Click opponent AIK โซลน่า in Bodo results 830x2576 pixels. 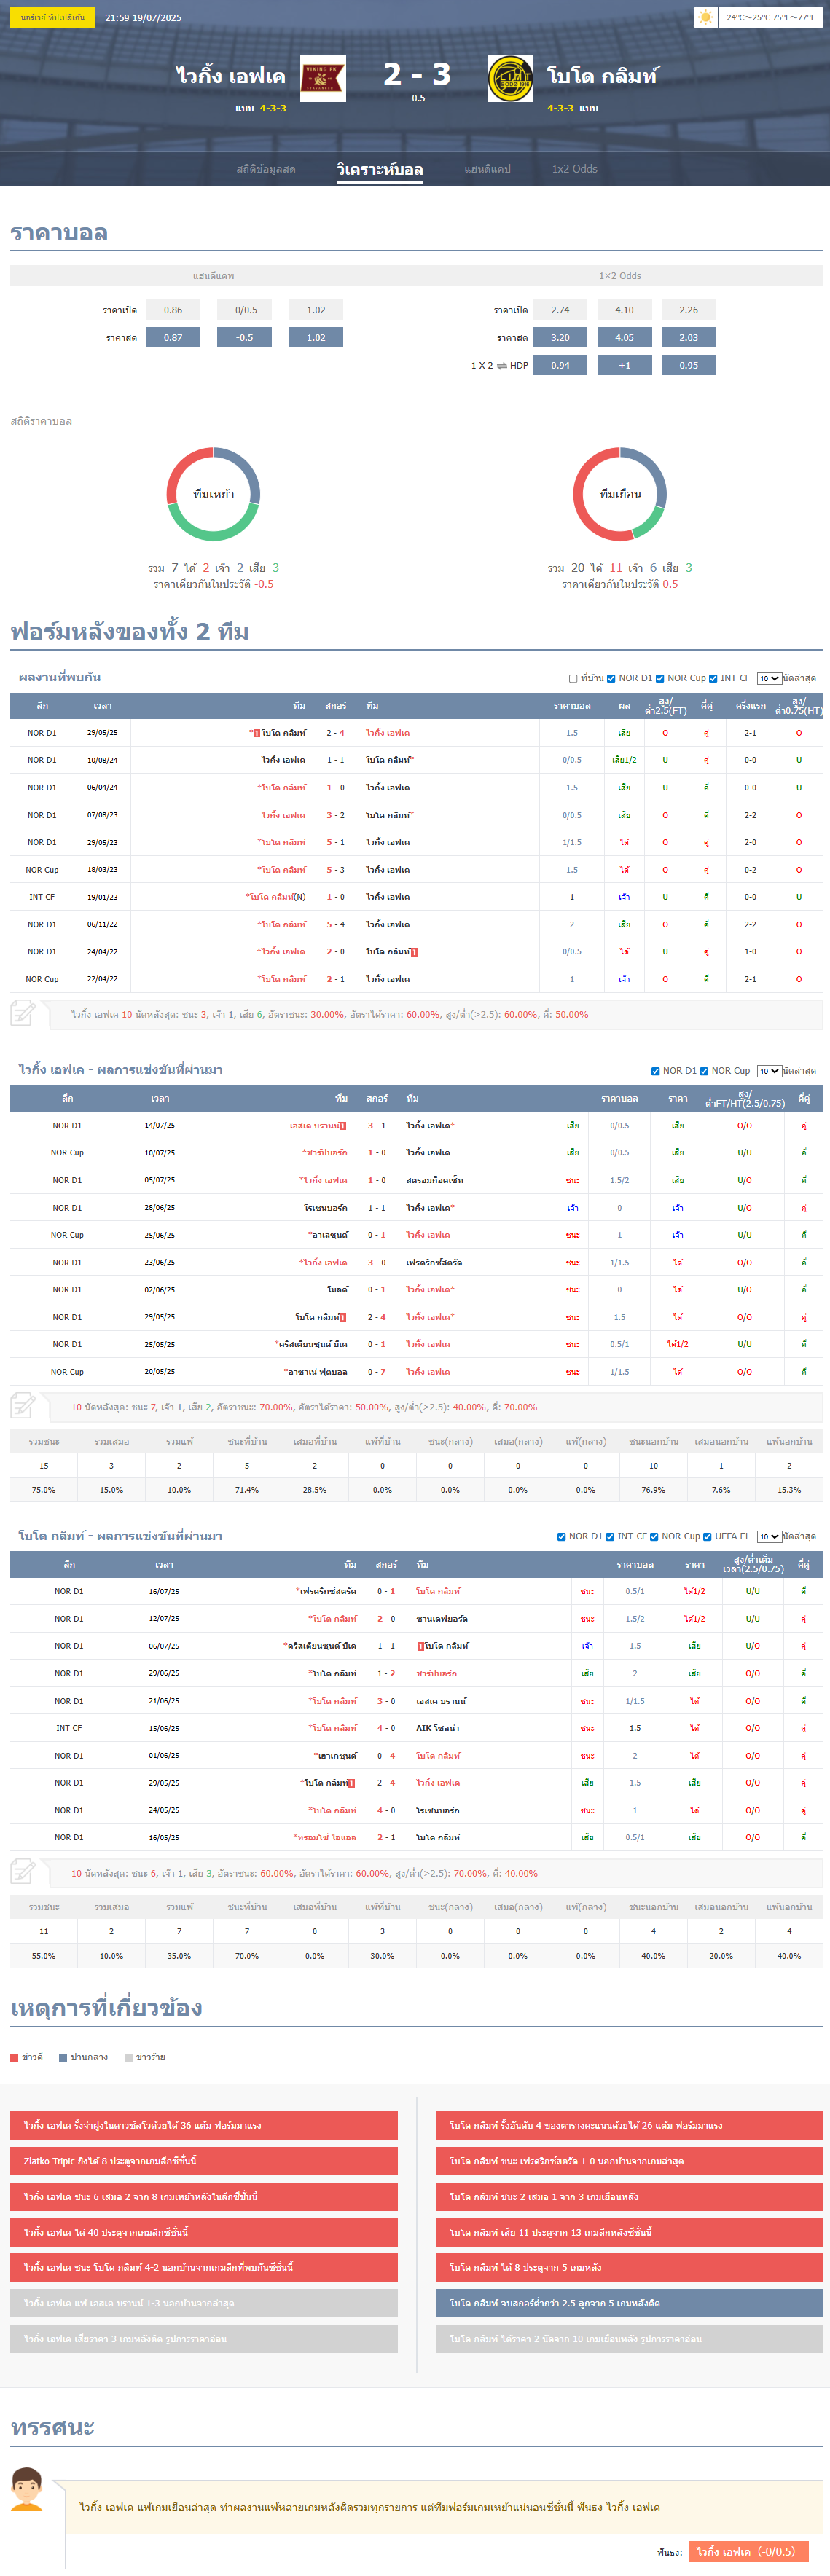pos(438,1728)
